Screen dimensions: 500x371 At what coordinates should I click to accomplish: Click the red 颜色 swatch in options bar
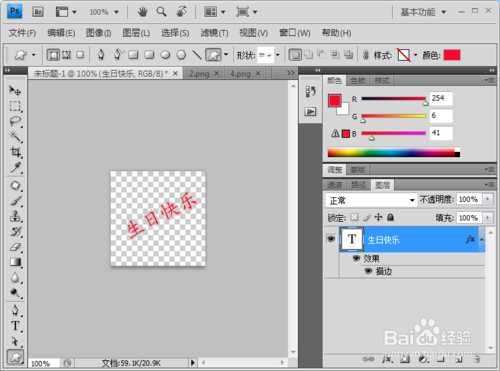pyautogui.click(x=452, y=55)
